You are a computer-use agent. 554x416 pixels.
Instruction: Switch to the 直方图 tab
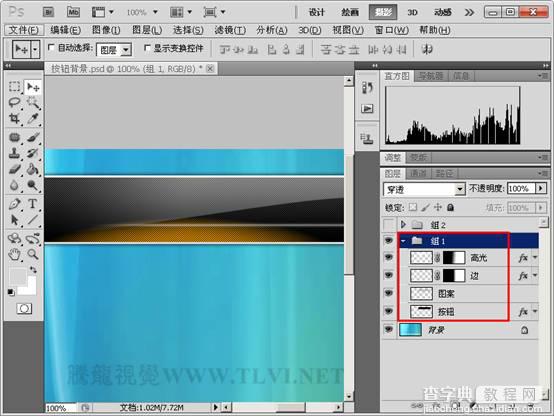(x=397, y=76)
